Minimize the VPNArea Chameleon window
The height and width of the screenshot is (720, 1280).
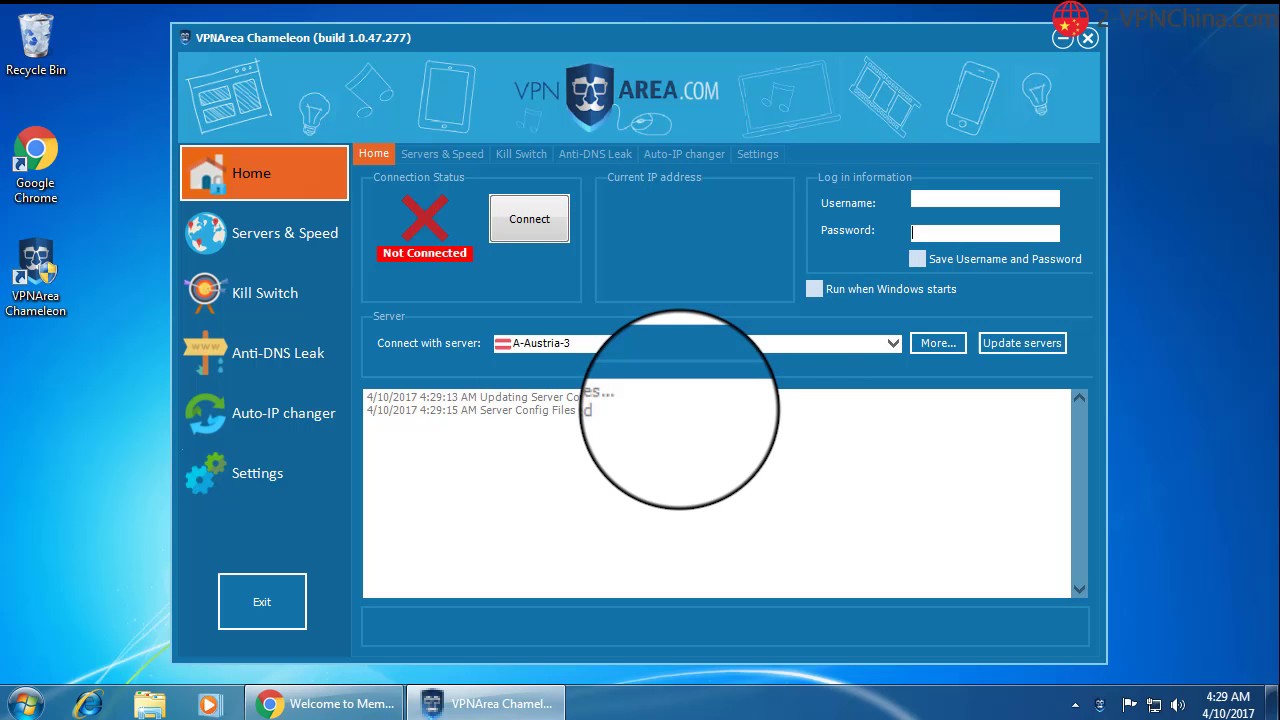pyautogui.click(x=1062, y=38)
